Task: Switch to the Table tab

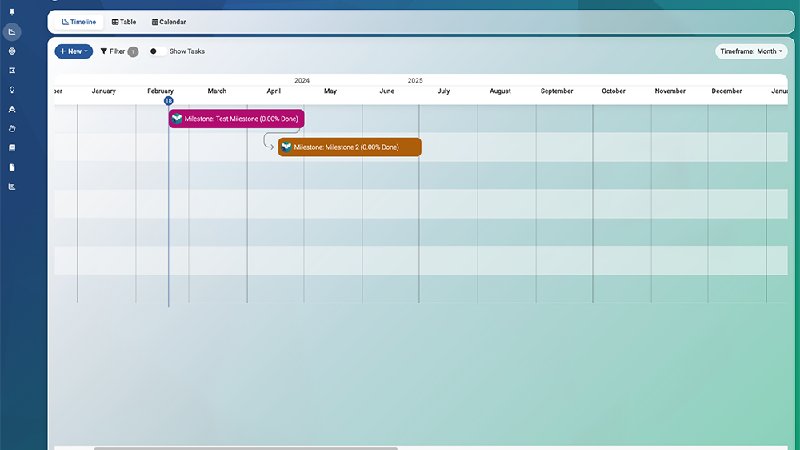Action: click(x=124, y=22)
